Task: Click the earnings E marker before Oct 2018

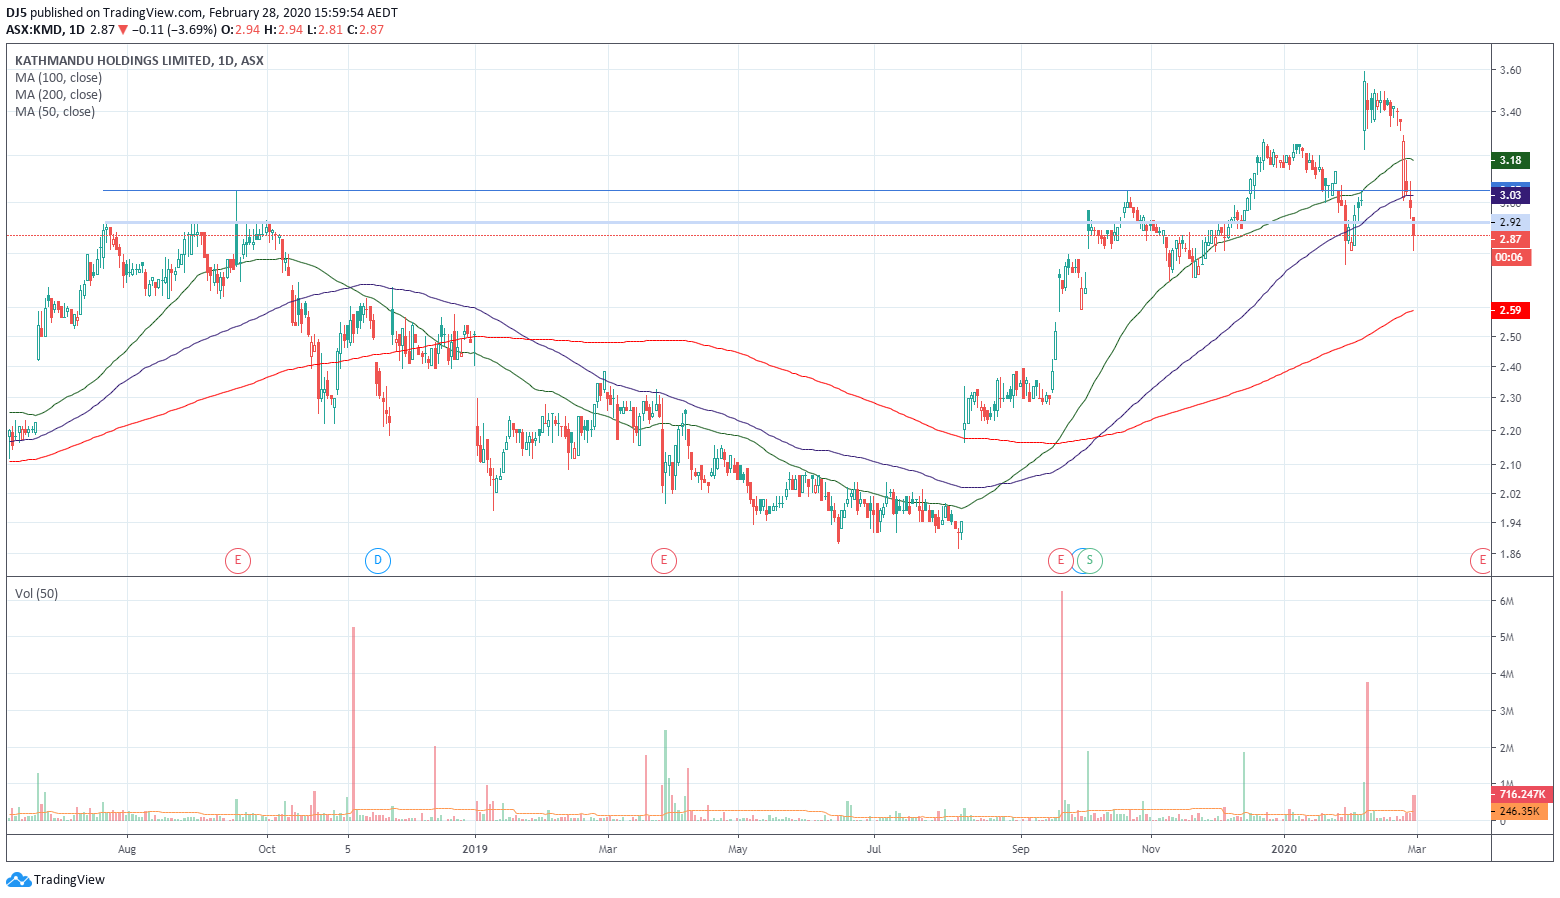Action: pos(238,560)
